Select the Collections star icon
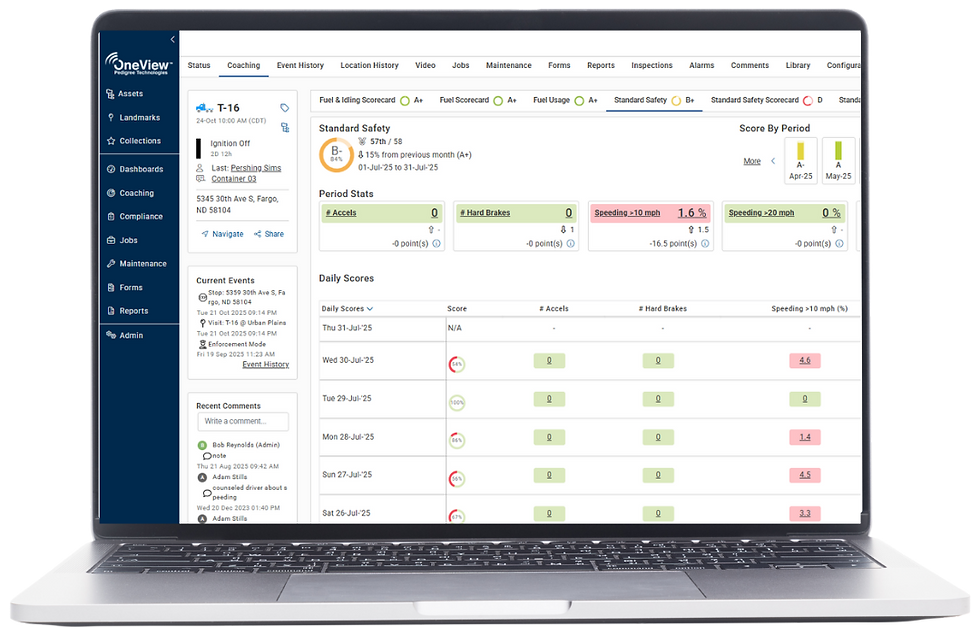Viewport: 980px width, 635px height. 111,141
